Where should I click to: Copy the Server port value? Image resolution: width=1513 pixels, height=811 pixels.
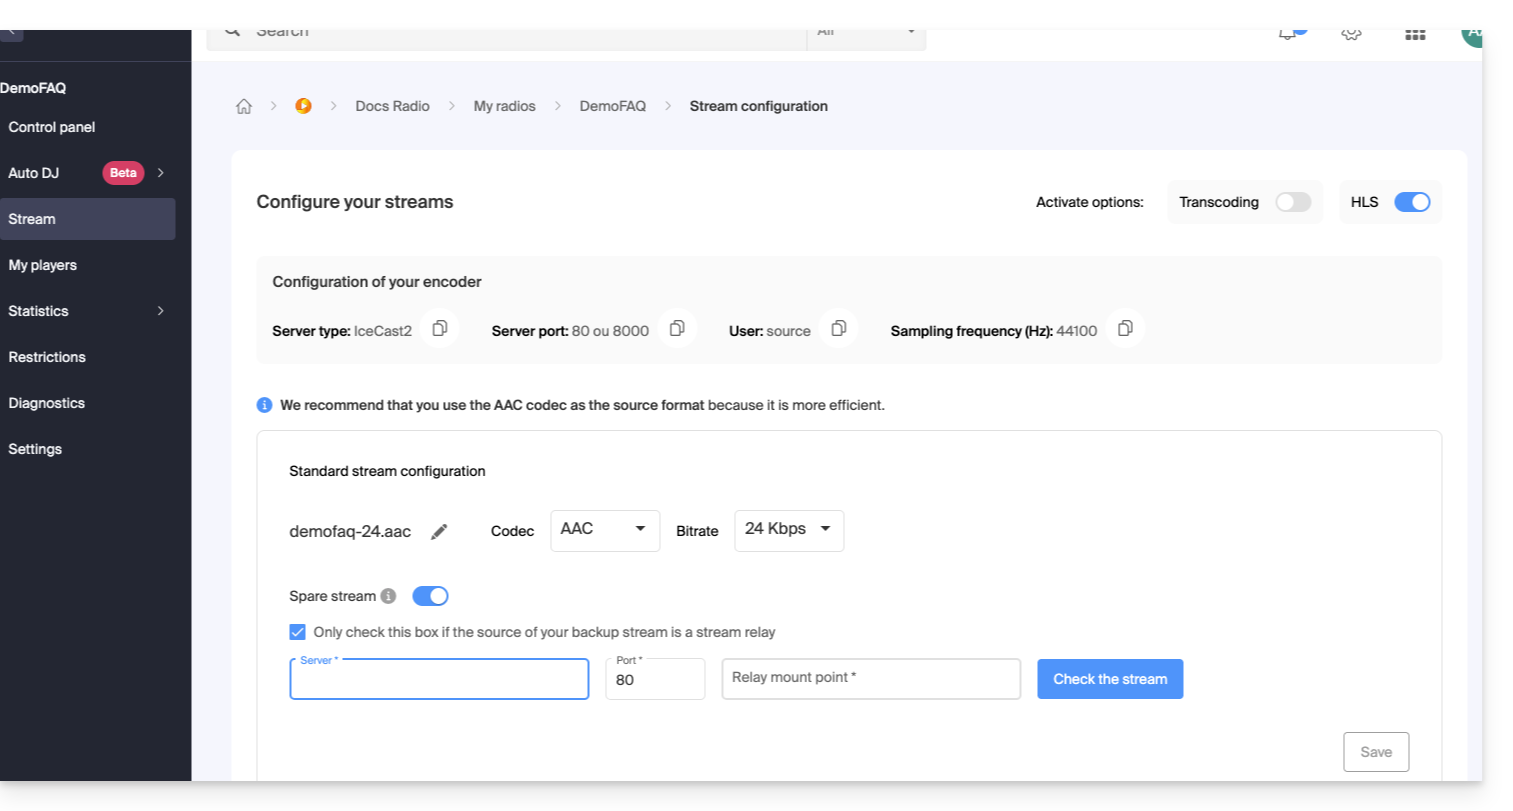pos(677,329)
